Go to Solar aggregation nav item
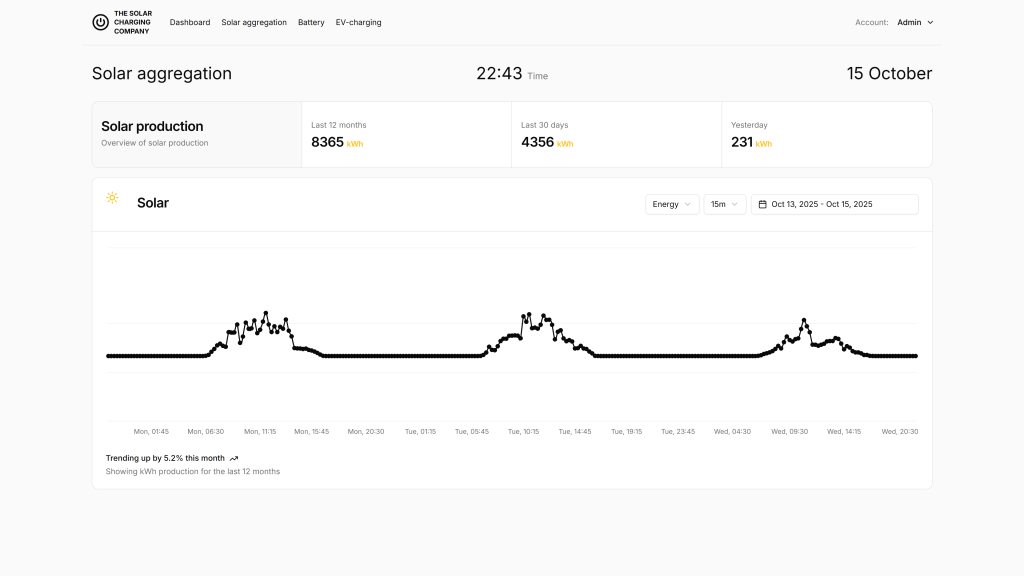1024x576 pixels. click(254, 22)
